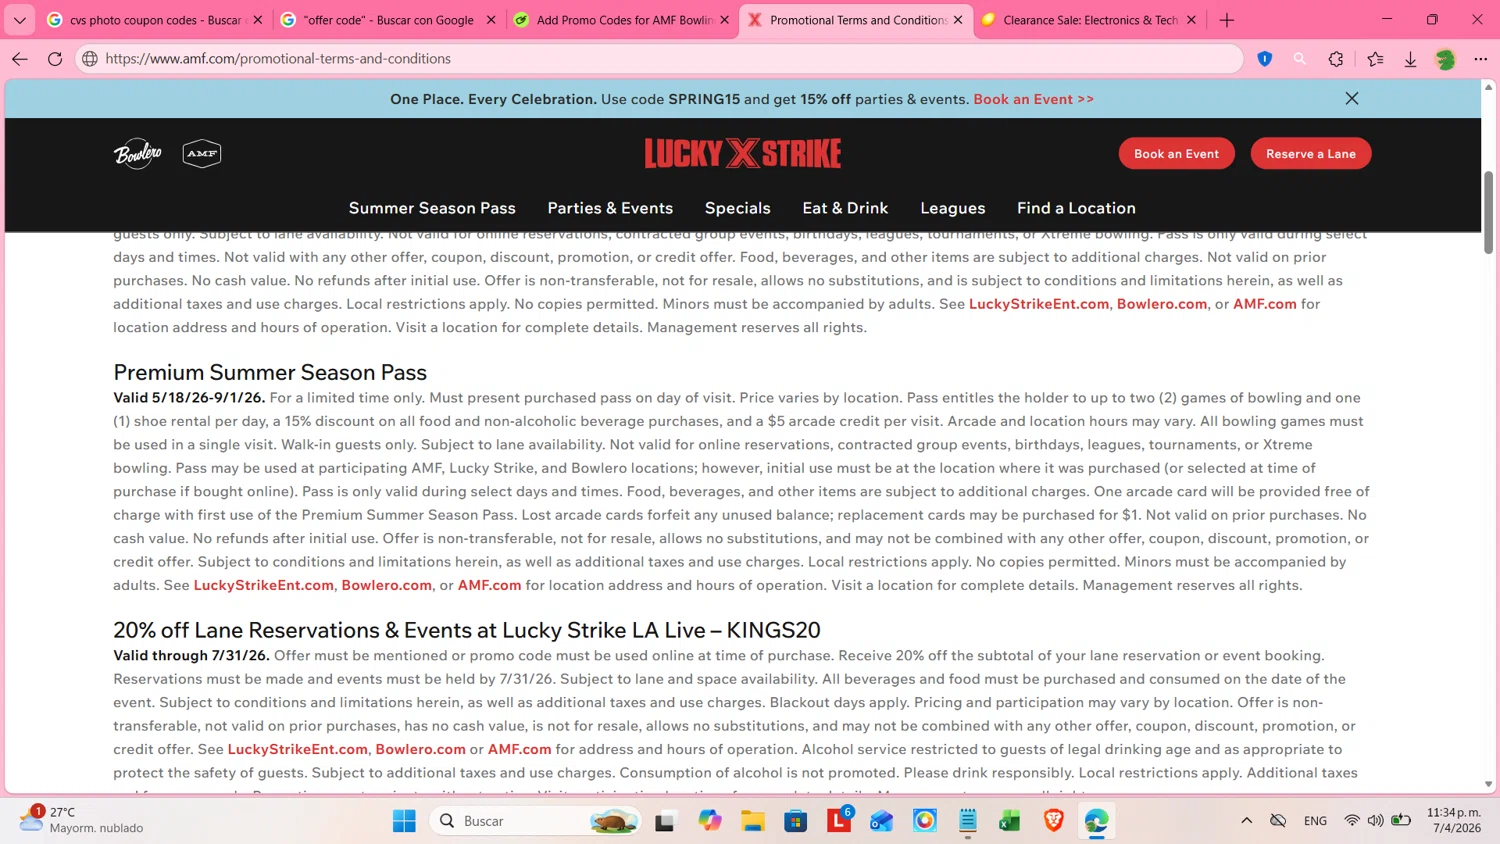The image size is (1500, 844).
Task: Click the Bowlero logo in the header
Action: click(138, 153)
